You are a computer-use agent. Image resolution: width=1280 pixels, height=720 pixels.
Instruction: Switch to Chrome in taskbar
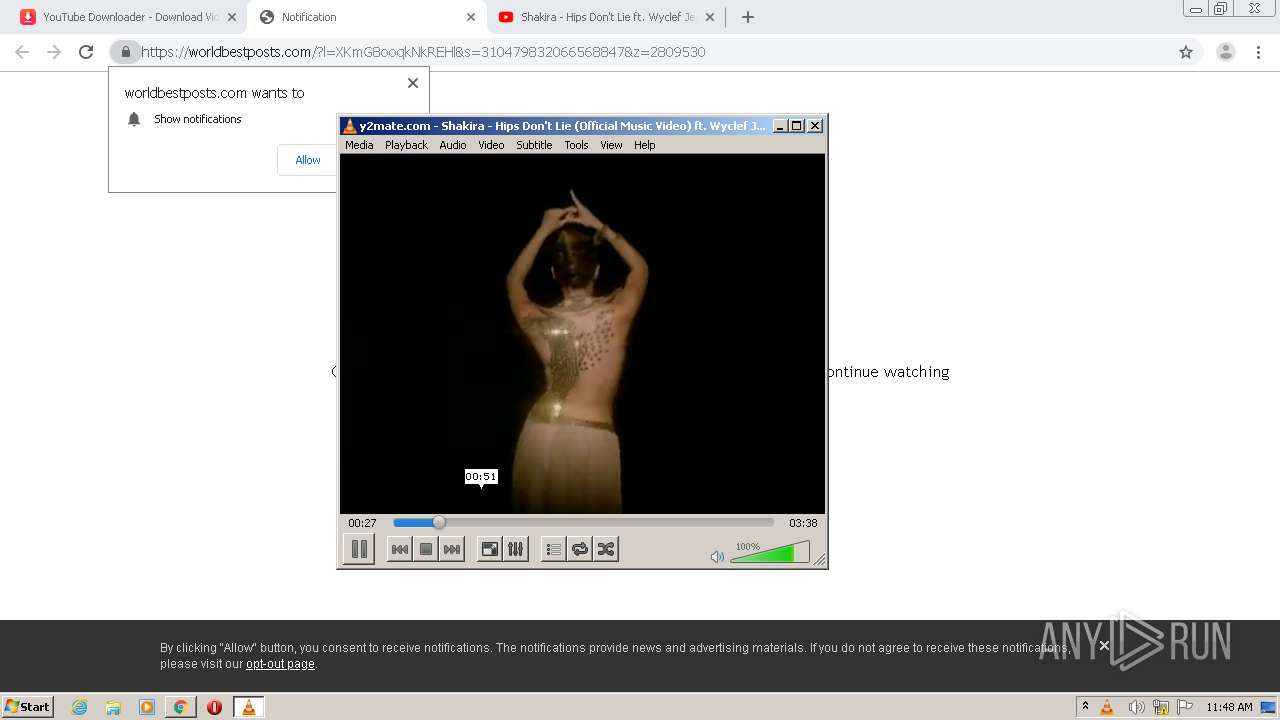coord(181,707)
